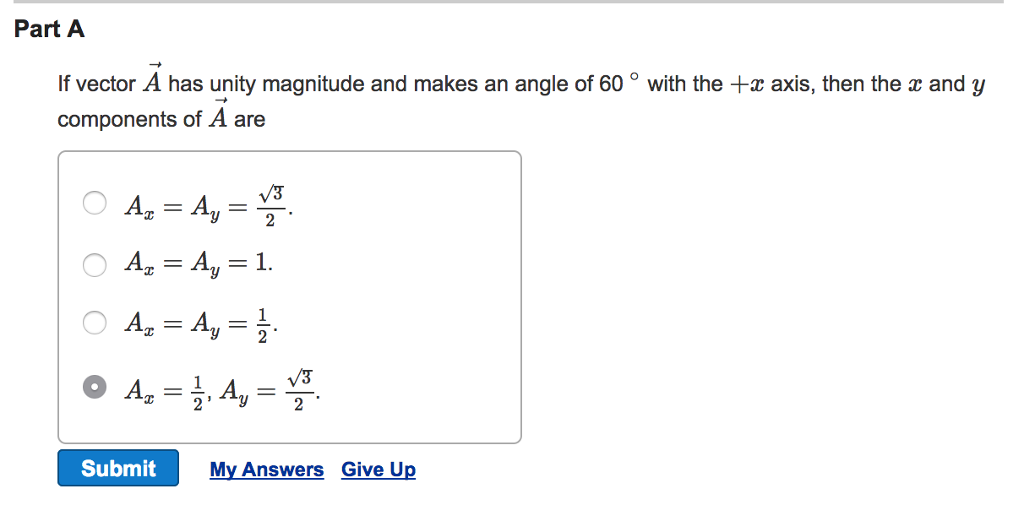The image size is (1024, 505).
Task: Click the vector A symbol after 'components of'
Action: tap(219, 114)
